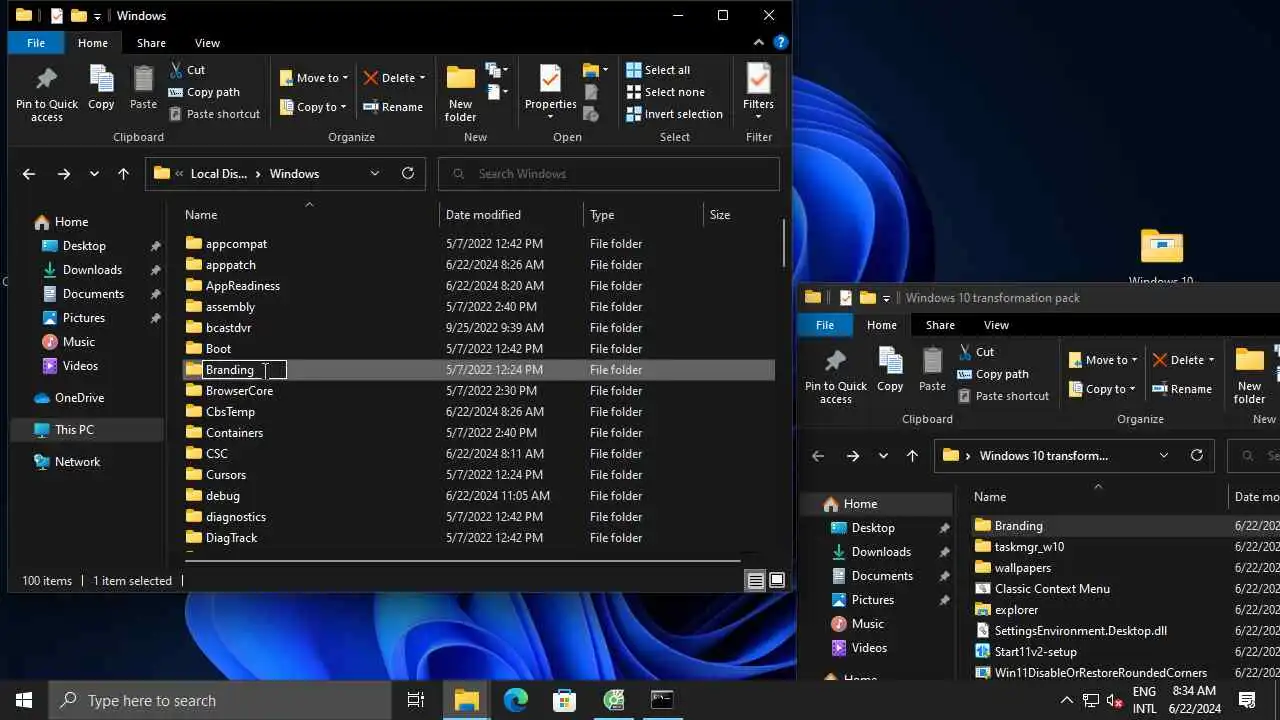Open Move to dropdown in transformation pack window
1280x720 pixels.
coord(1103,360)
